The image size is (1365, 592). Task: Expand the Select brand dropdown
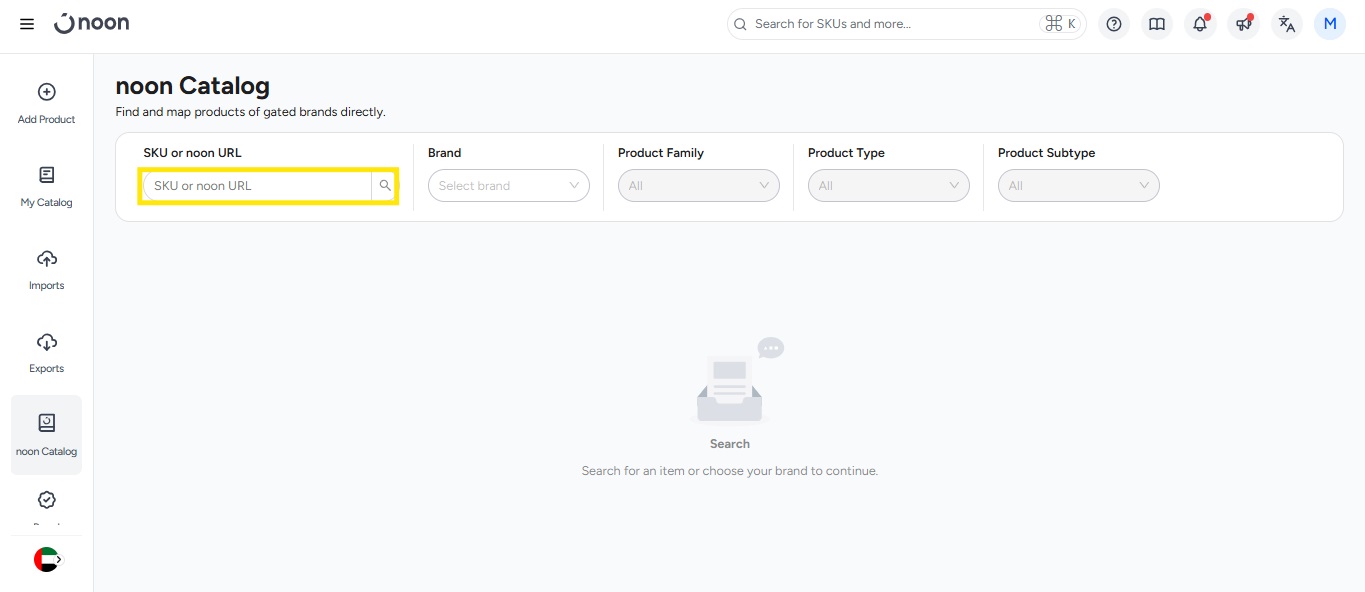[508, 186]
